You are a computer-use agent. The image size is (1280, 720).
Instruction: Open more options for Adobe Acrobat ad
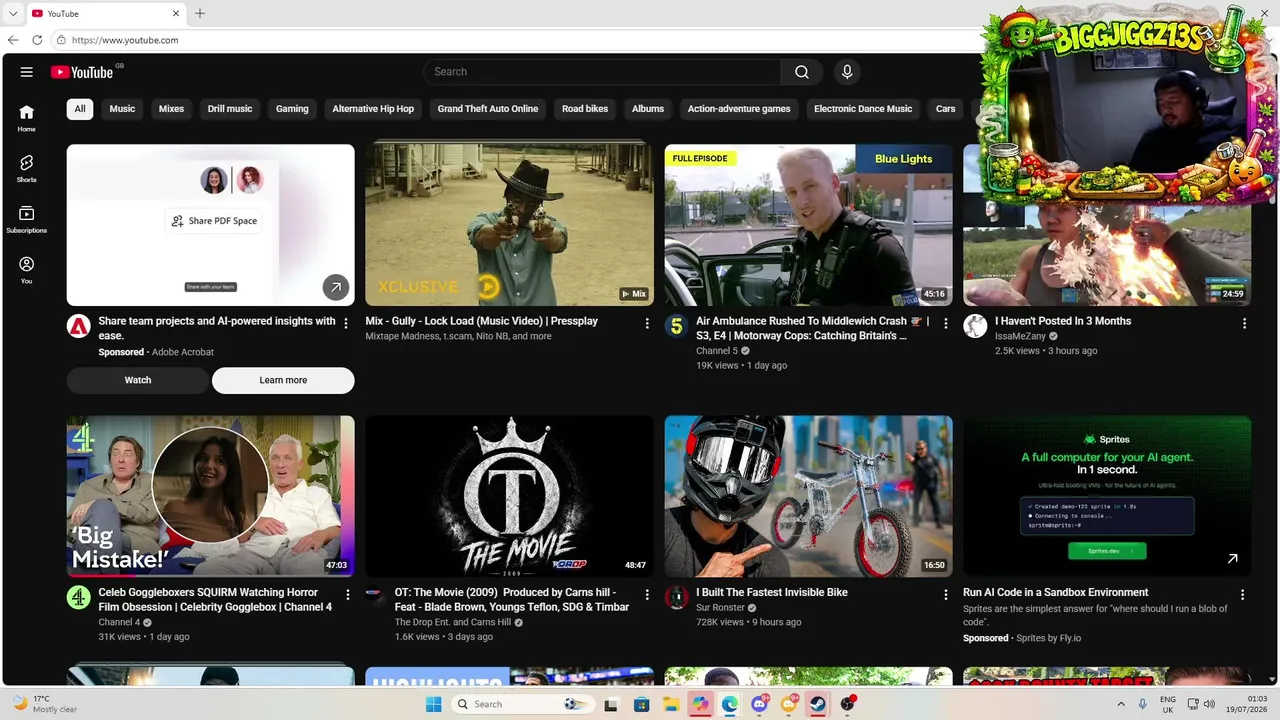(x=346, y=323)
